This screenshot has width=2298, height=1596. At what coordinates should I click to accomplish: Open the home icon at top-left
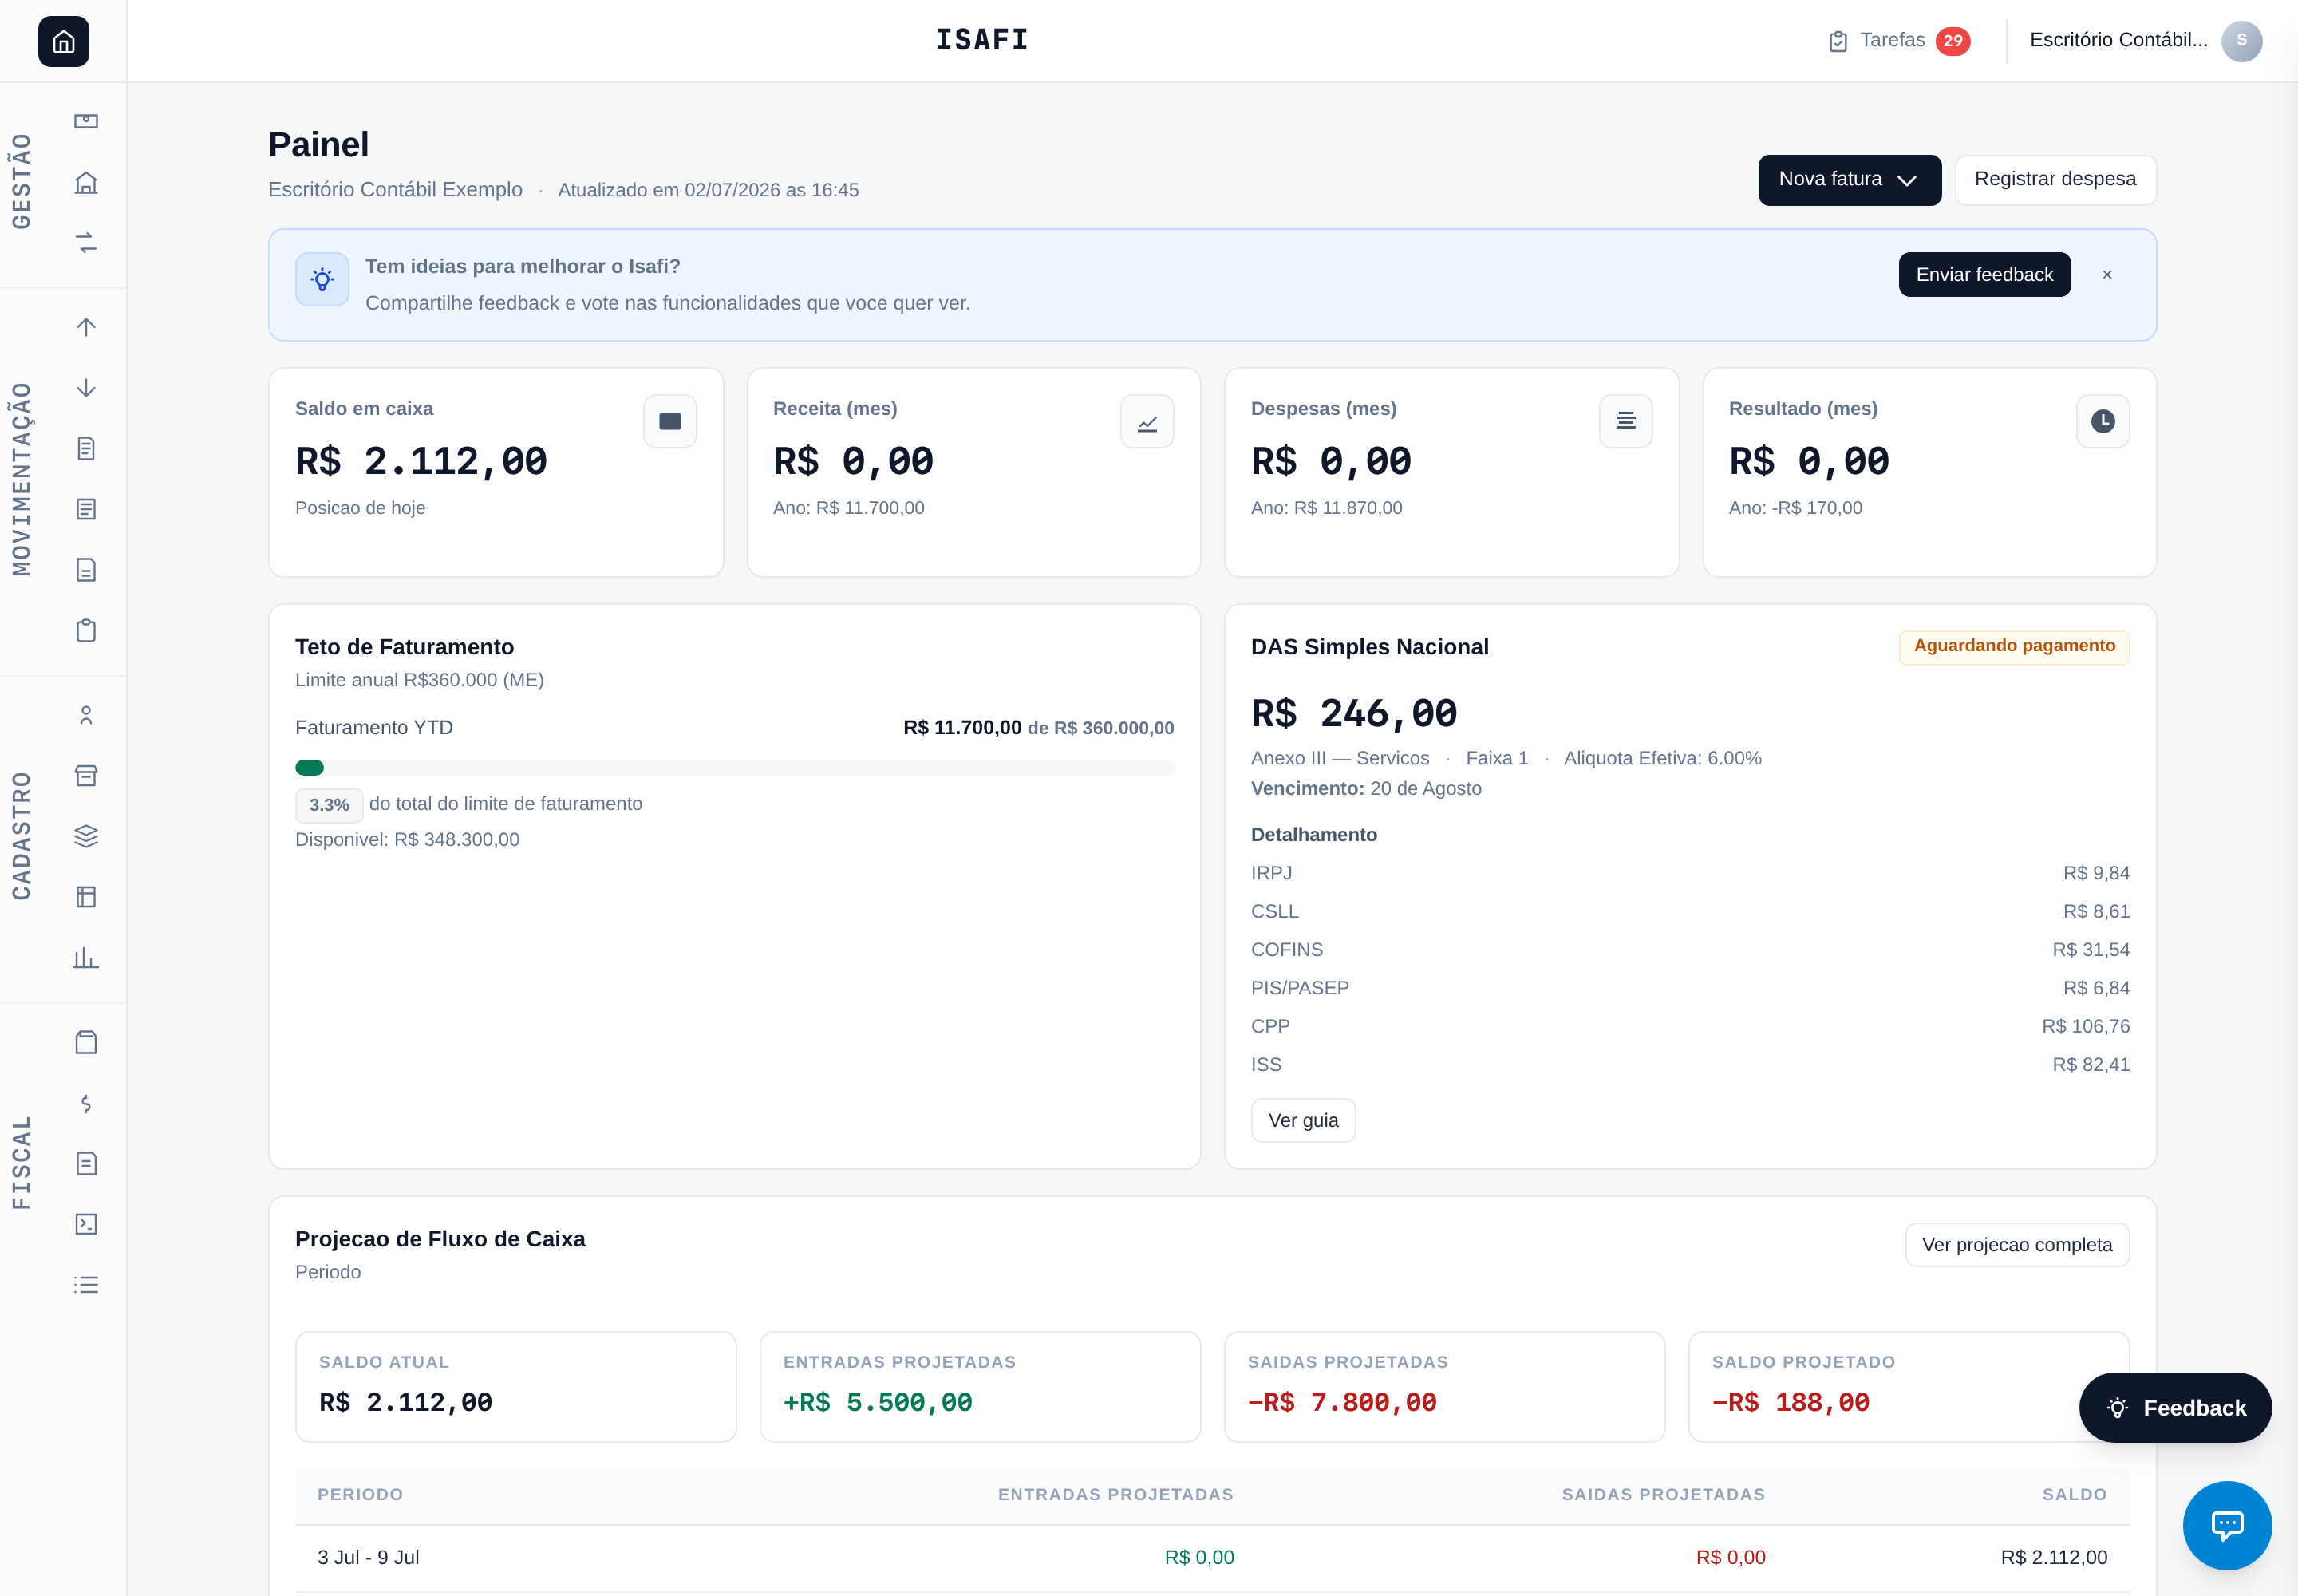[x=63, y=41]
